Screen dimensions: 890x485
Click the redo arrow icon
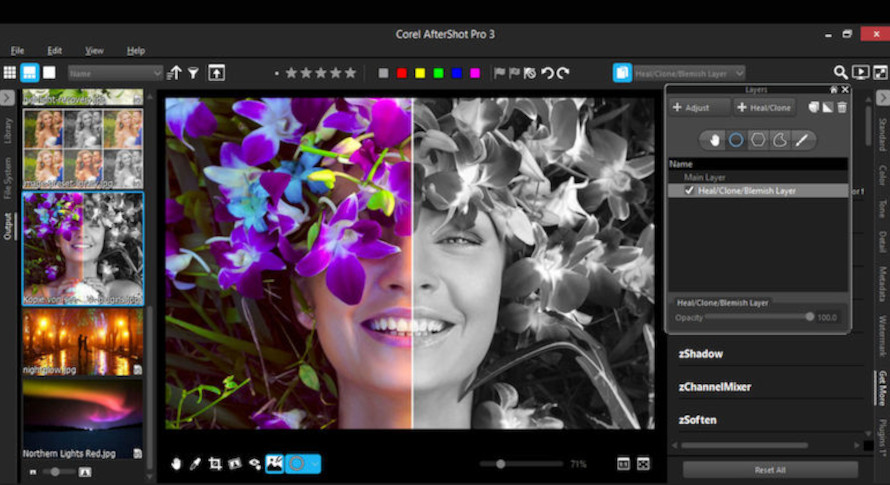click(x=562, y=73)
